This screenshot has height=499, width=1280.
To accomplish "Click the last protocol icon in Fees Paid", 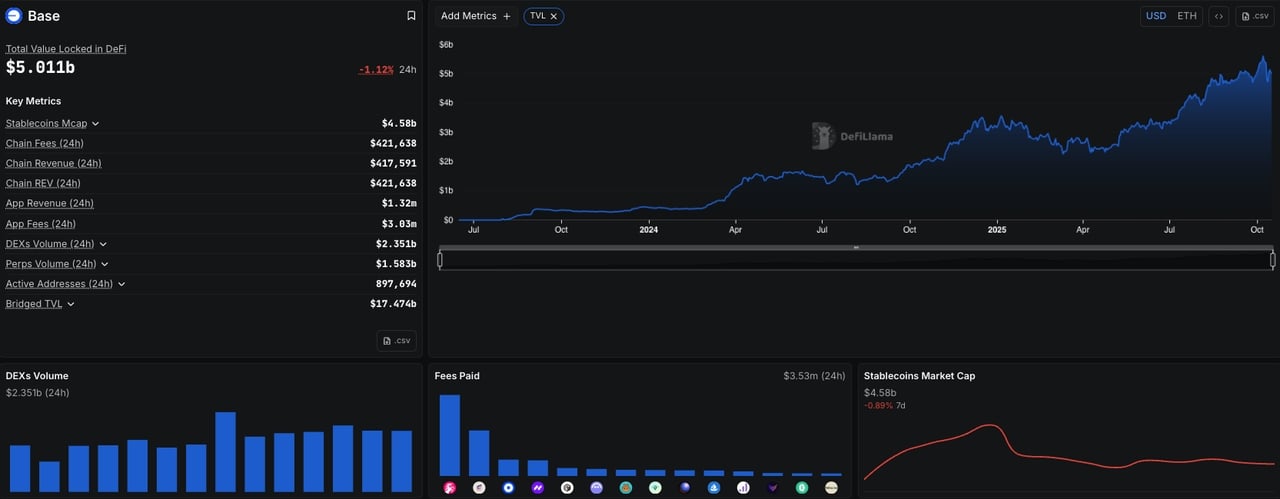I will click(x=831, y=488).
